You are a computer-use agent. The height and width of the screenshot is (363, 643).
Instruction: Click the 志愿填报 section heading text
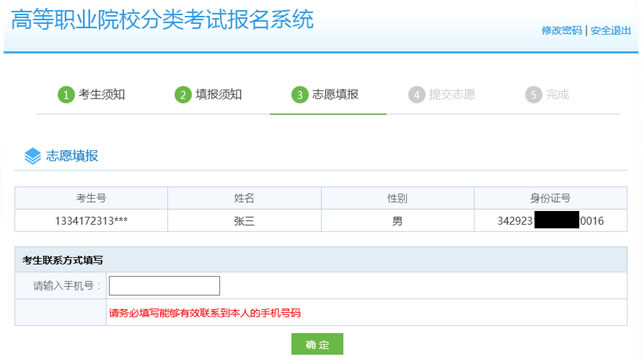72,156
